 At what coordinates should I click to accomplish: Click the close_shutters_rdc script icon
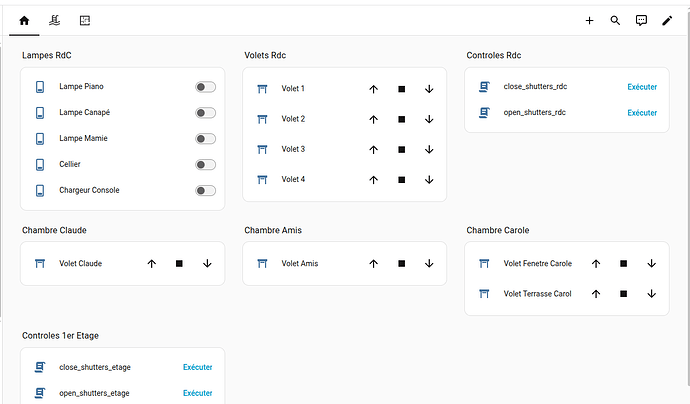(484, 87)
